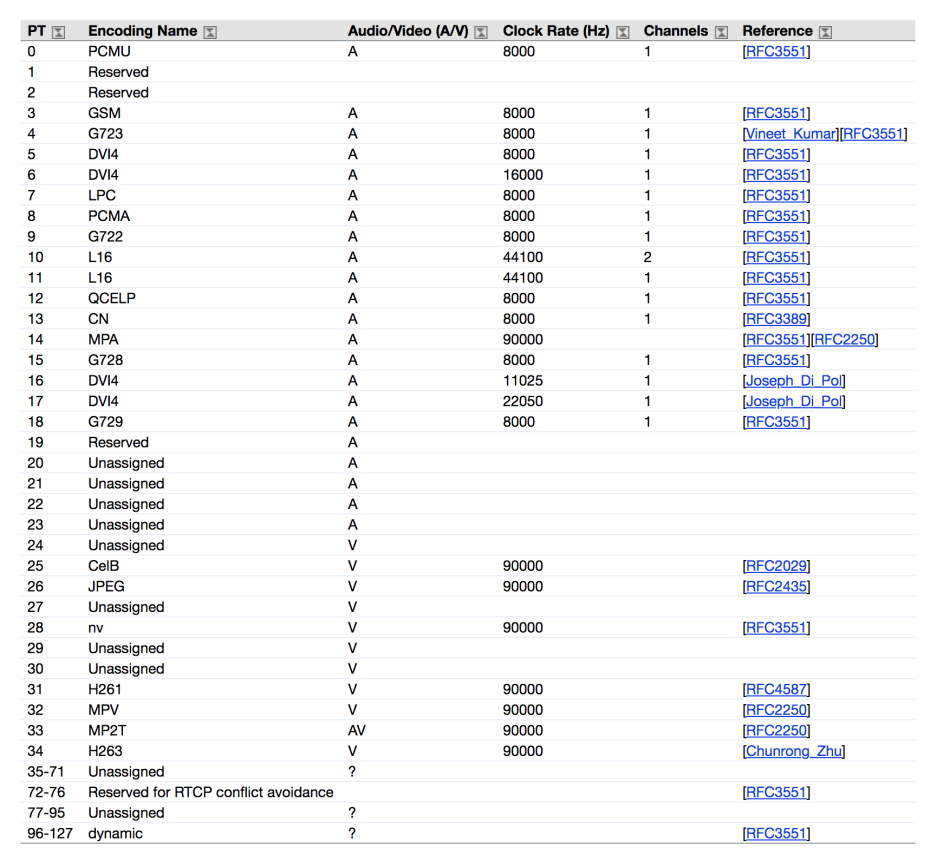Viewport: 937px width, 860px height.
Task: Open RFC3551 link in the PCMU row
Action: [x=776, y=52]
